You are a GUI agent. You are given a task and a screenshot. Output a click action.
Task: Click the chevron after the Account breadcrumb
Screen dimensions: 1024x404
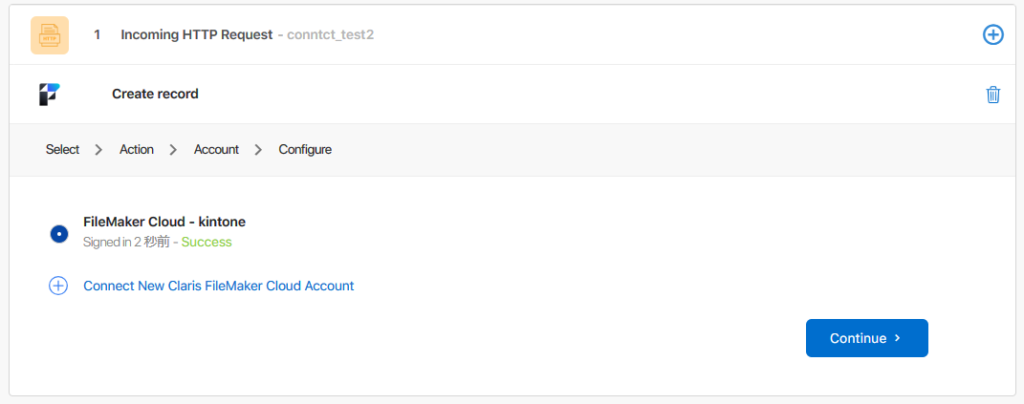(x=258, y=150)
